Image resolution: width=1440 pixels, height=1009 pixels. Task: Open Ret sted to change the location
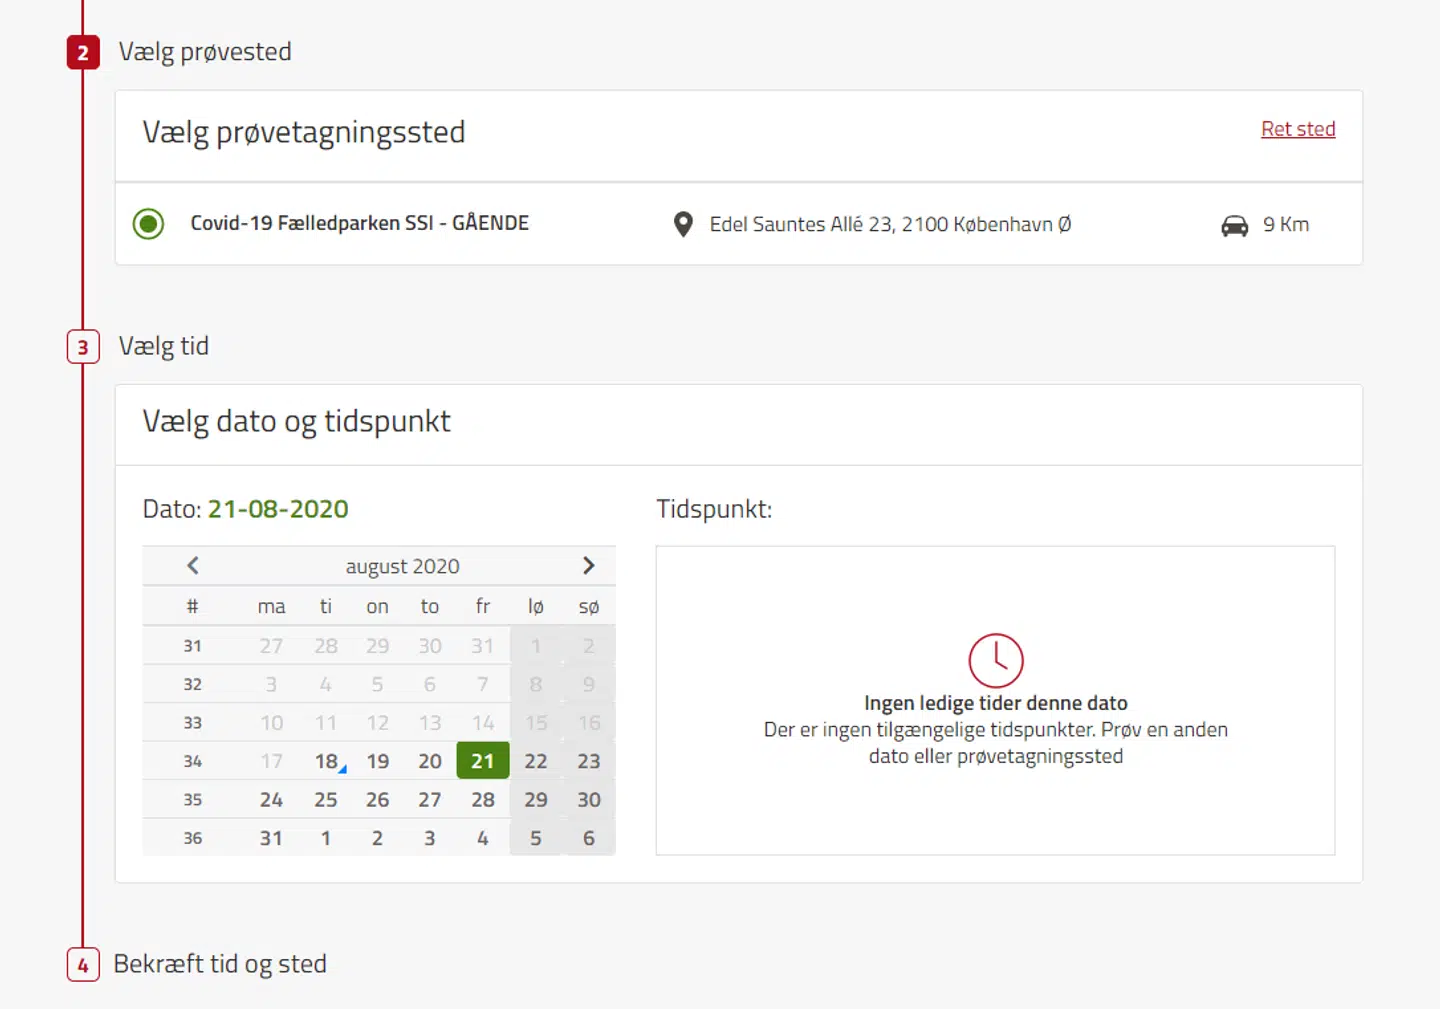(x=1298, y=128)
